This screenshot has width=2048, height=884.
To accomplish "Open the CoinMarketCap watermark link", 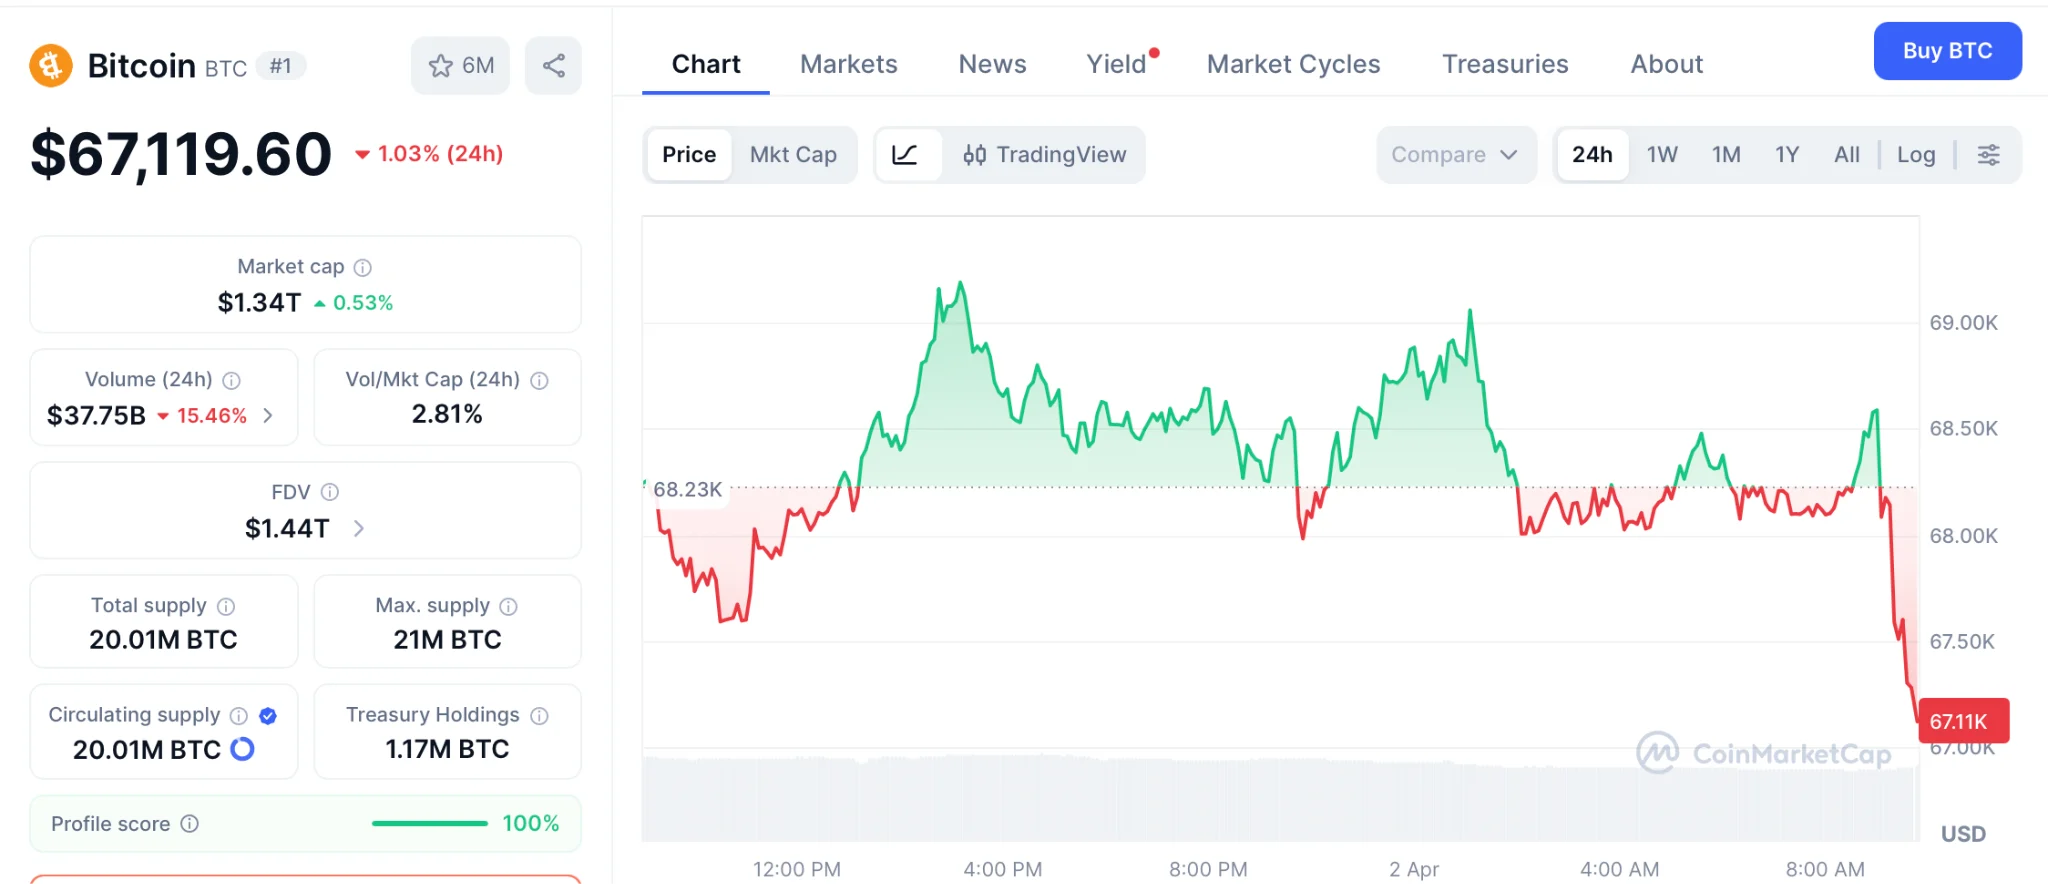I will point(1768,754).
